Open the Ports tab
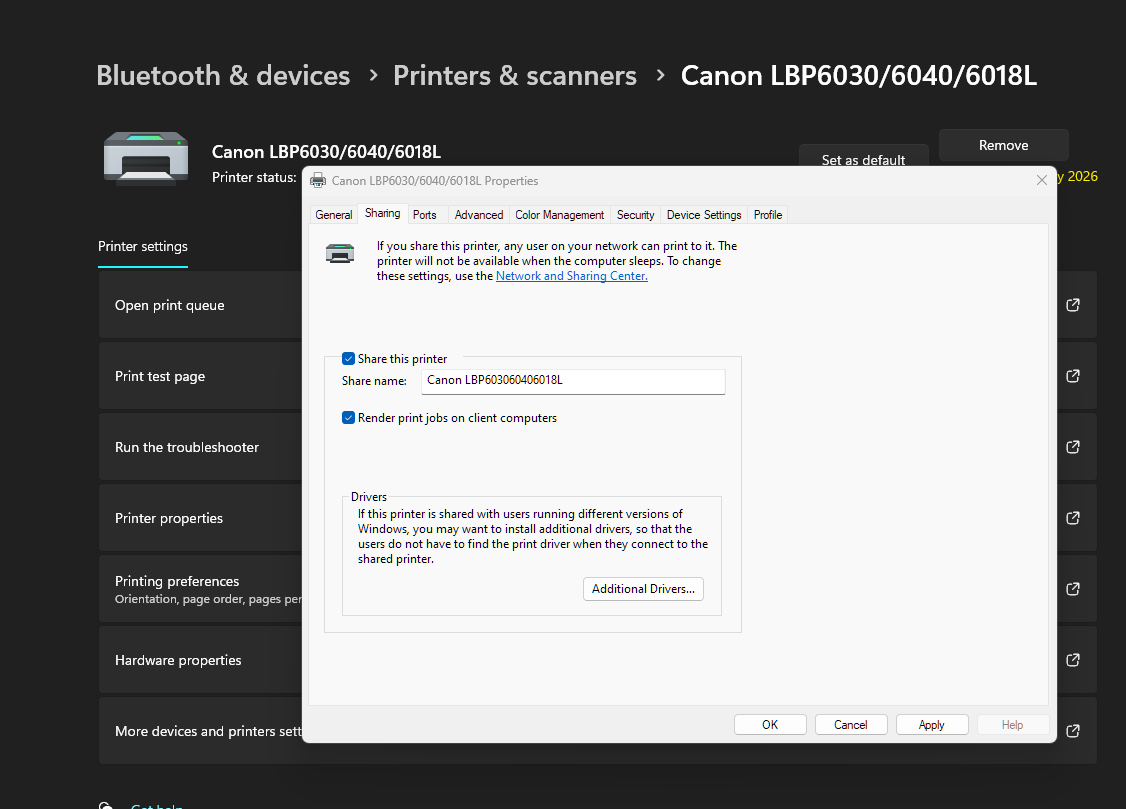 [x=424, y=215]
